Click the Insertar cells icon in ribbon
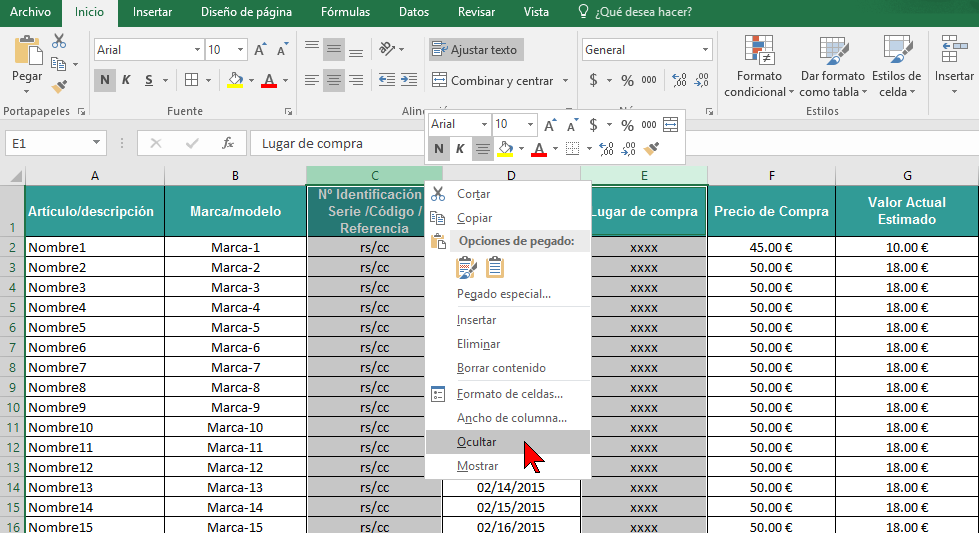The height and width of the screenshot is (533, 979). point(954,49)
